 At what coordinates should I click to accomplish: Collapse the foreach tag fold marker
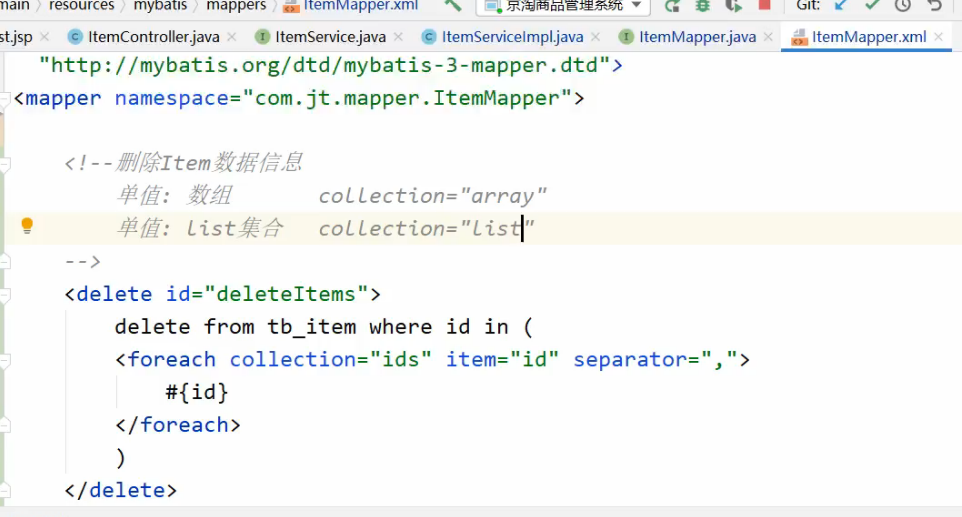(5, 360)
